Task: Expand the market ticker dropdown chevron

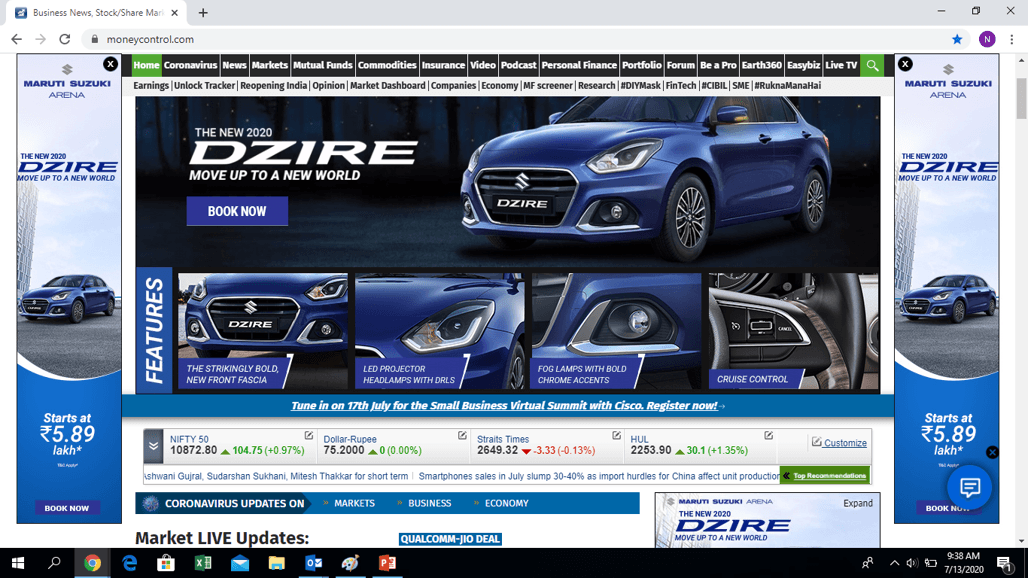Action: 153,446
